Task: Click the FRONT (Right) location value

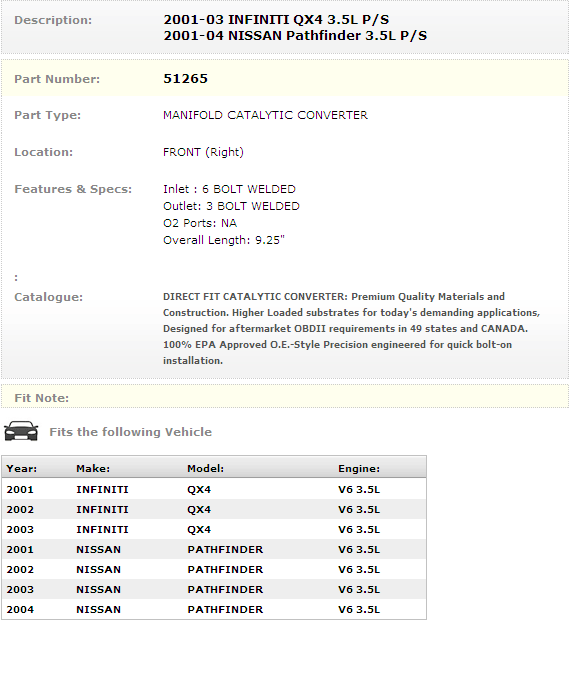Action: tap(203, 152)
